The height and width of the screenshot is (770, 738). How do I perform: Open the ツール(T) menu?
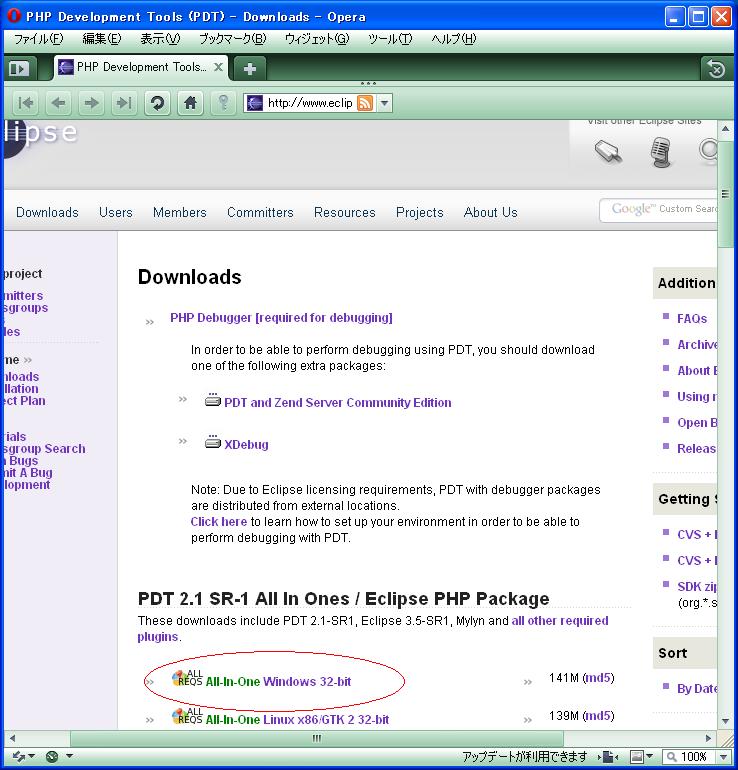click(x=390, y=39)
